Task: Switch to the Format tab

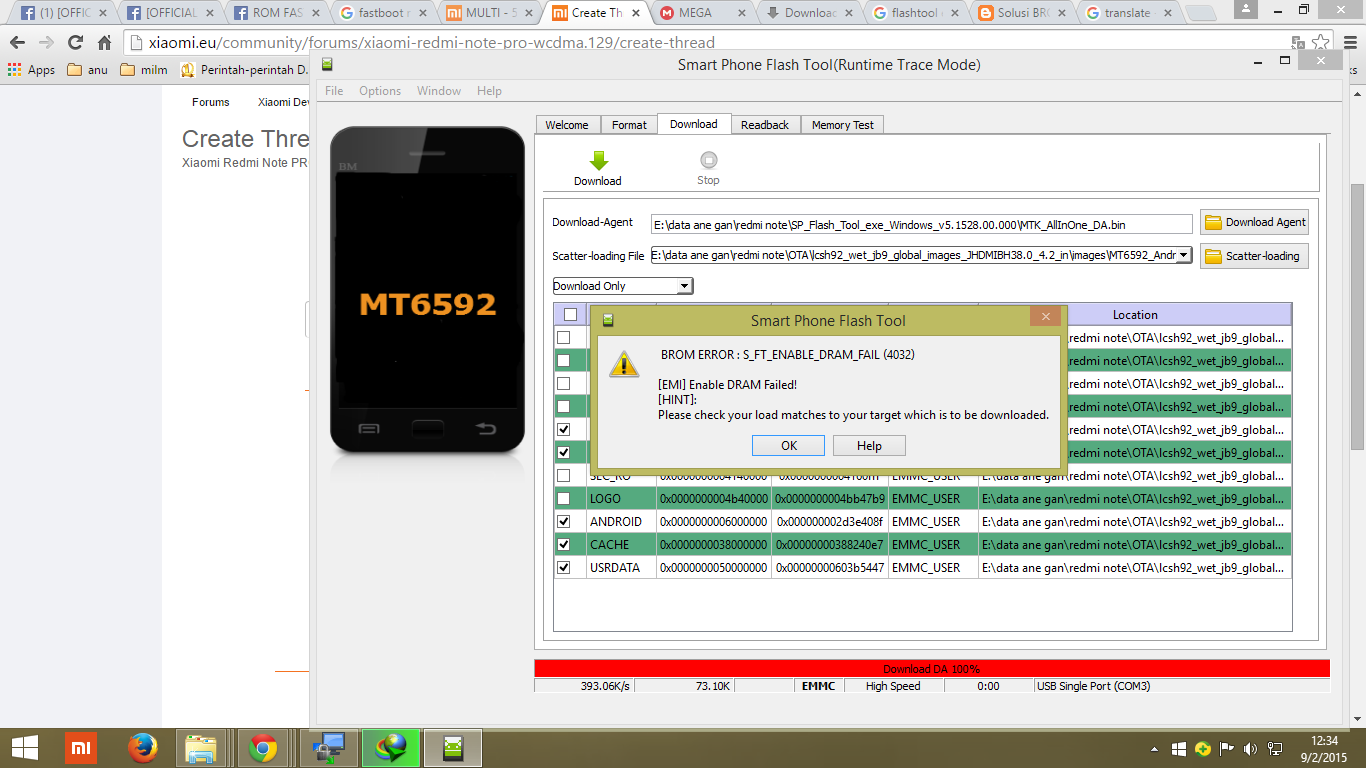Action: click(629, 125)
